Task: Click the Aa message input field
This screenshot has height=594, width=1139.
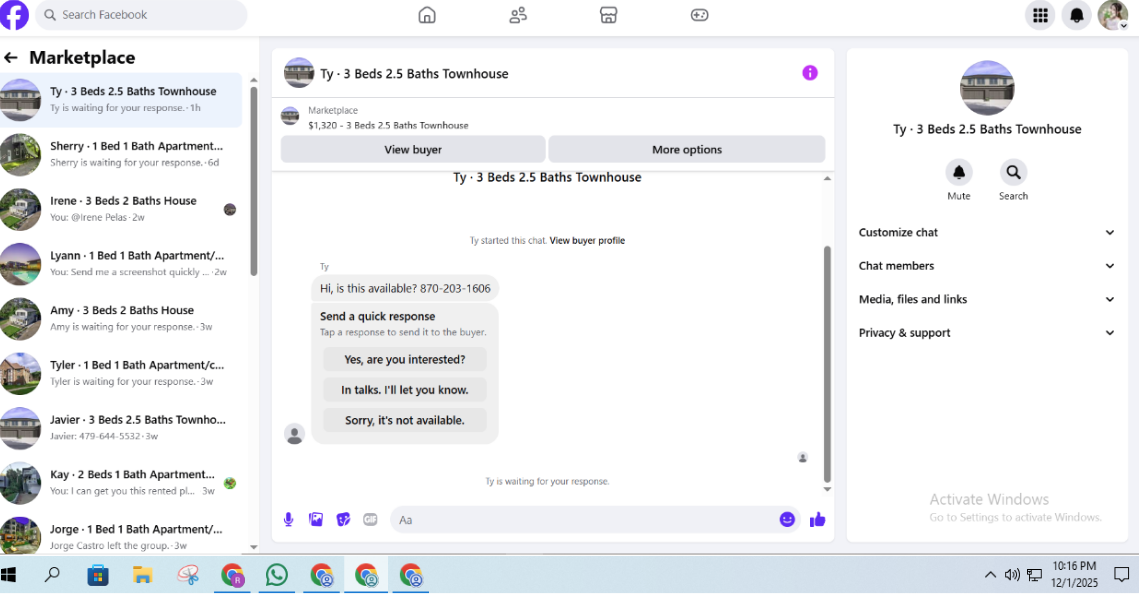Action: (x=585, y=519)
